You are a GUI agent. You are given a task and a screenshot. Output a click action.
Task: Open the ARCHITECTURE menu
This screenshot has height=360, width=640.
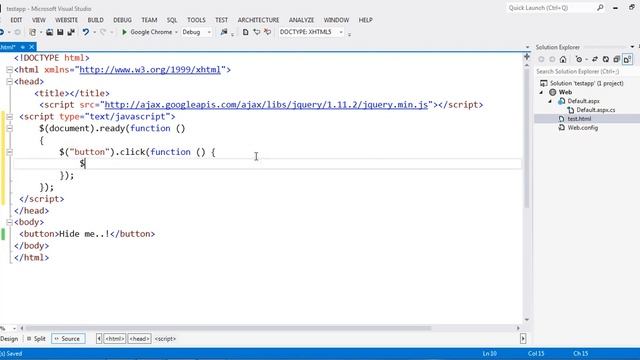tap(258, 20)
